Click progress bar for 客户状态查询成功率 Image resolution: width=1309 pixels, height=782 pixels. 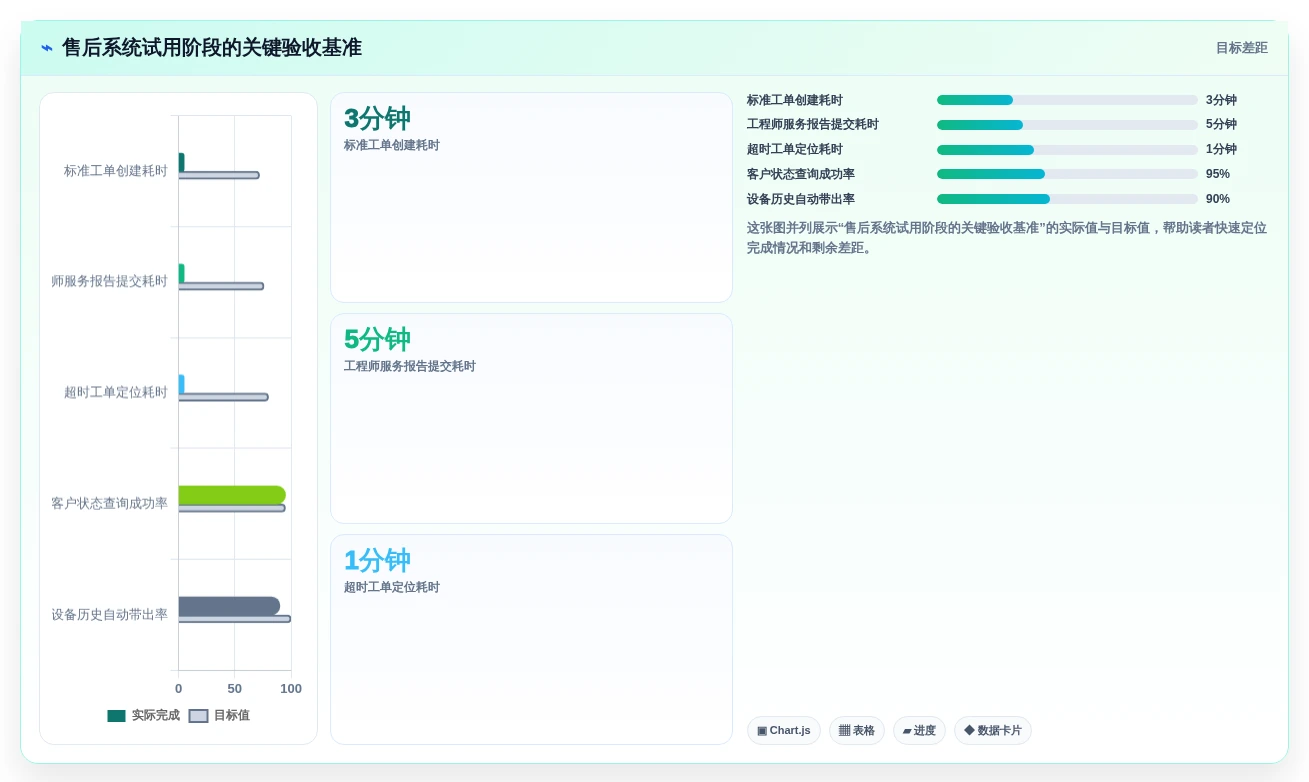click(1067, 174)
